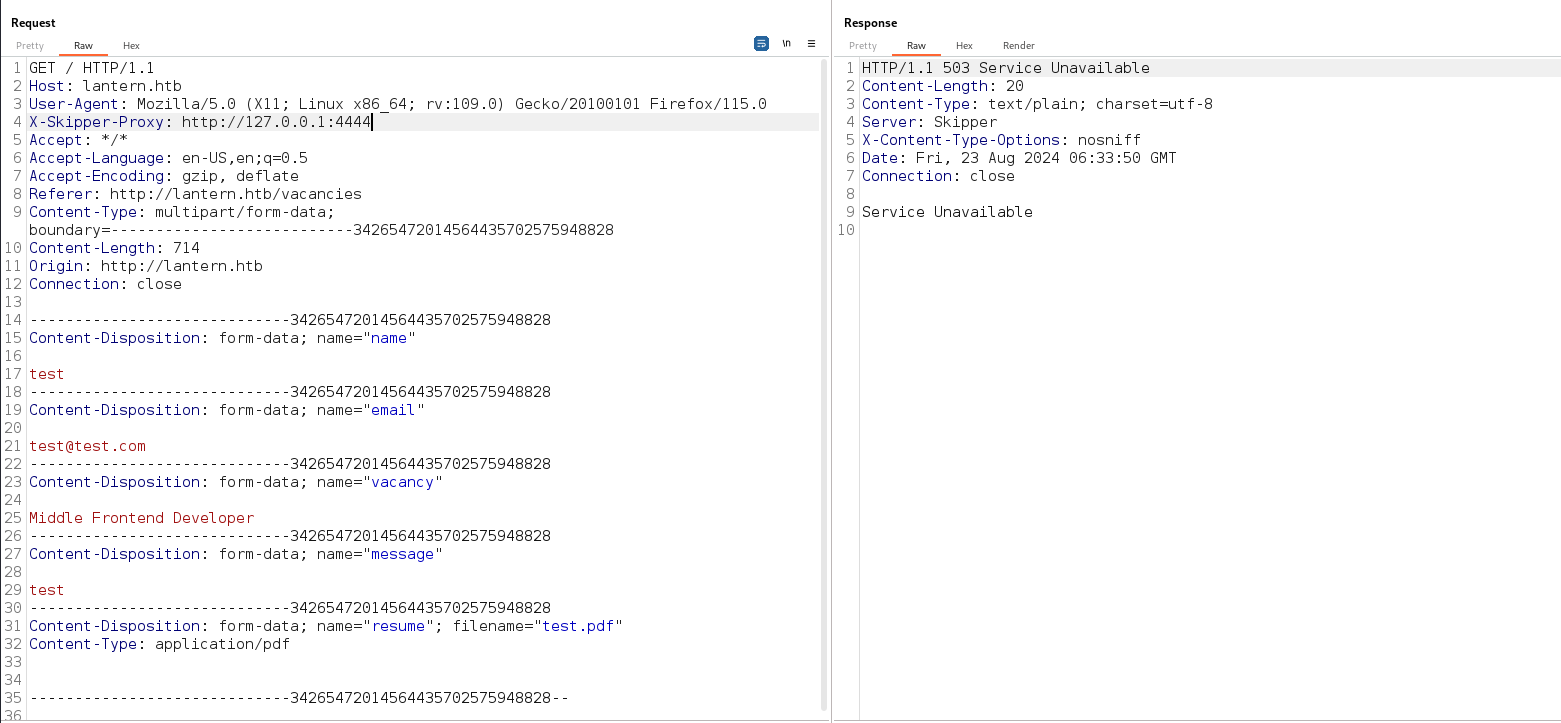This screenshot has width=1561, height=723.
Task: Click the '503 Service Unavailable' status line
Action: pos(1006,68)
